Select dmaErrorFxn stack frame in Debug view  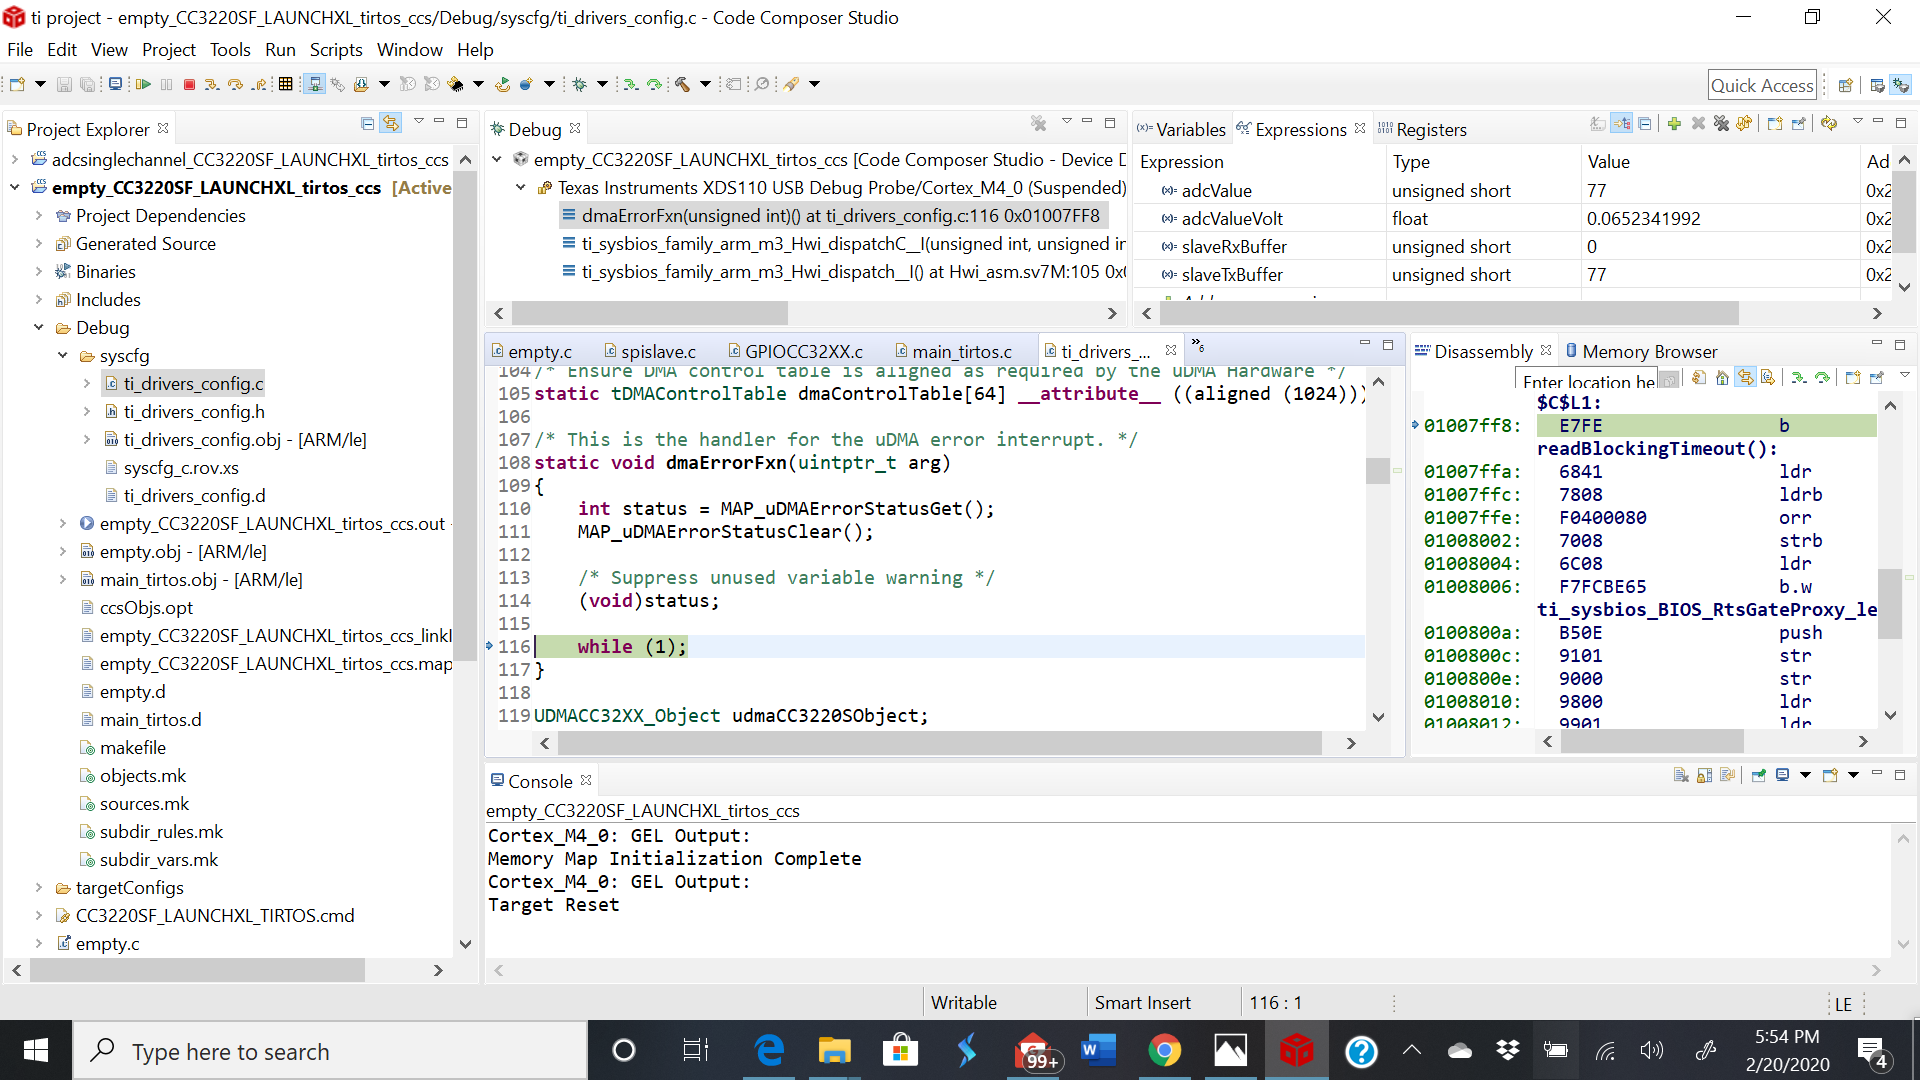[832, 216]
